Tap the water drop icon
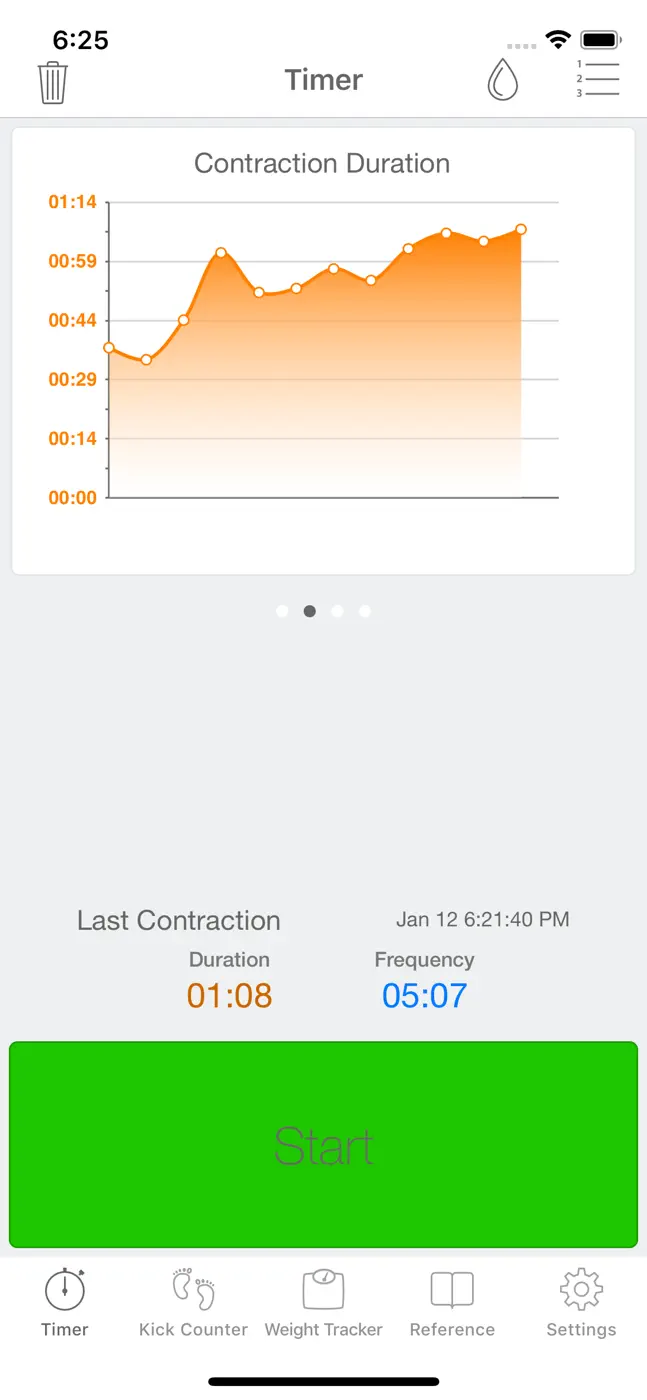This screenshot has height=1400, width=647. 503,80
